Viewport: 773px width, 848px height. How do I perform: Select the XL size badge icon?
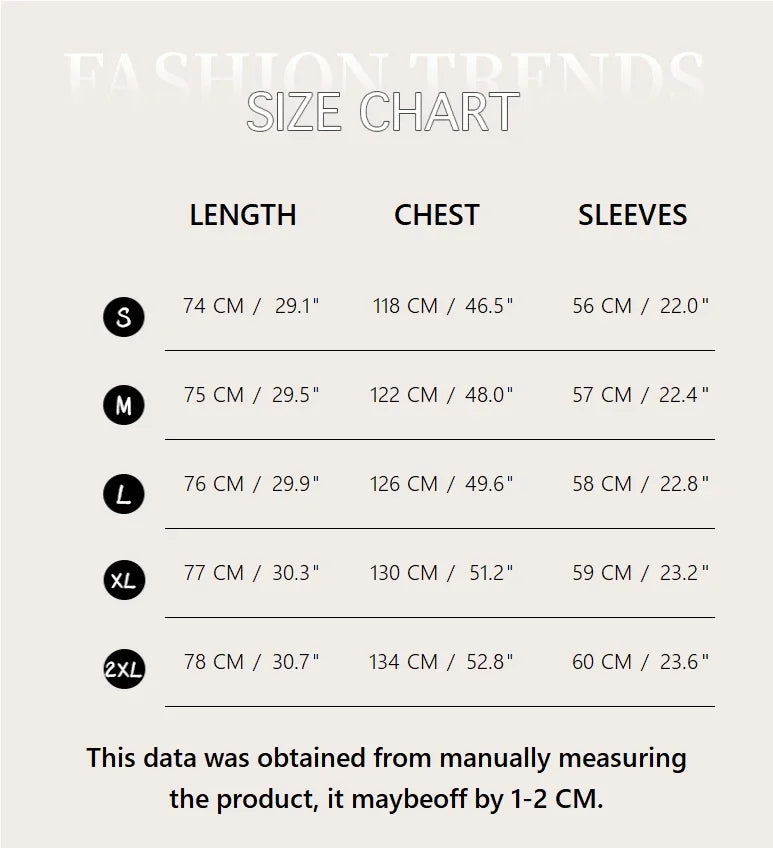(124, 580)
